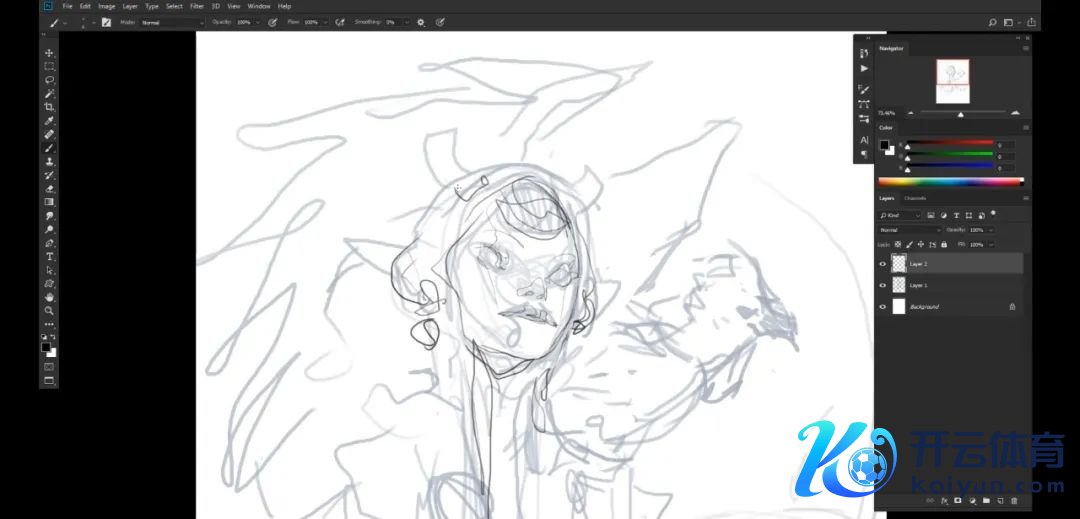Pick the Crop tool
Screen dimensions: 1080x519
49,106
